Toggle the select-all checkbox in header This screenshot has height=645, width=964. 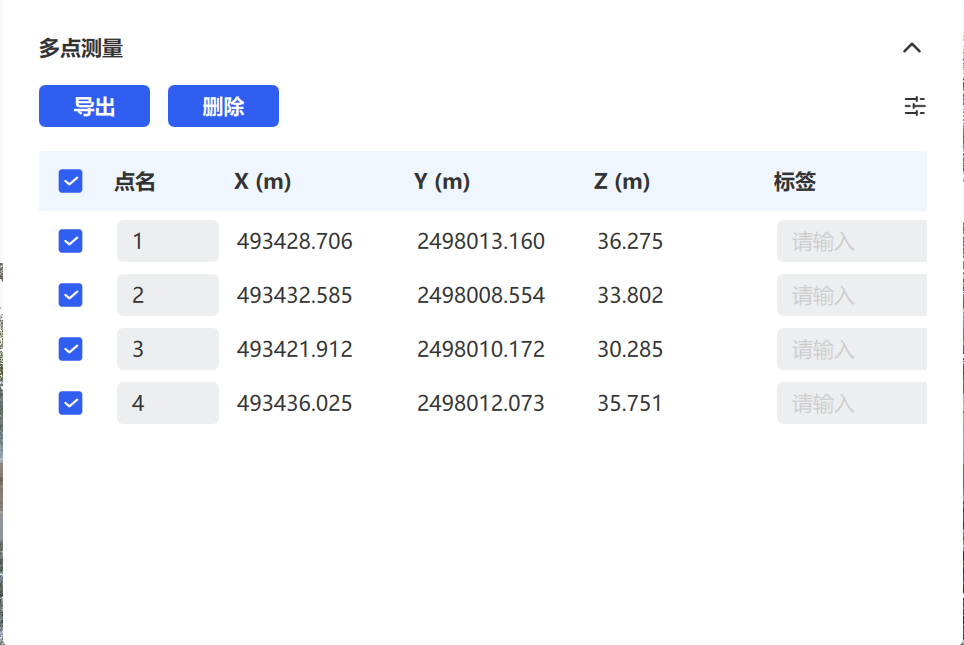(71, 181)
